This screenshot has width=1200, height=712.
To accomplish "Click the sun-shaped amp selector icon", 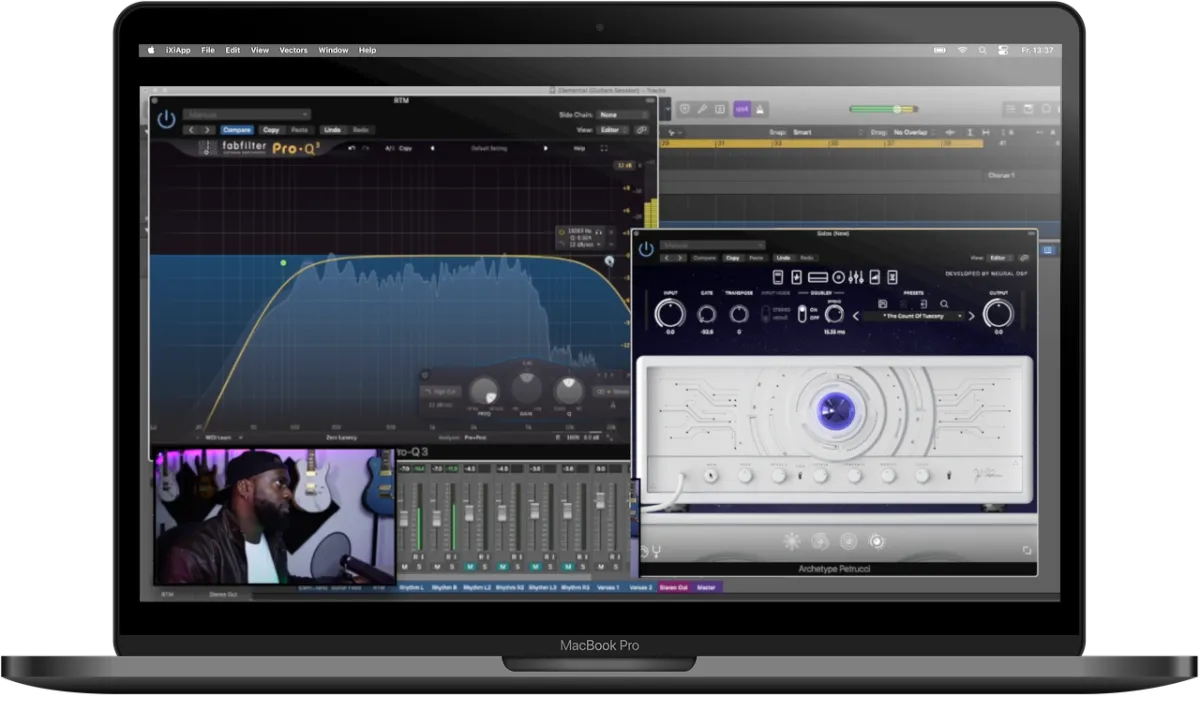I will tap(792, 541).
